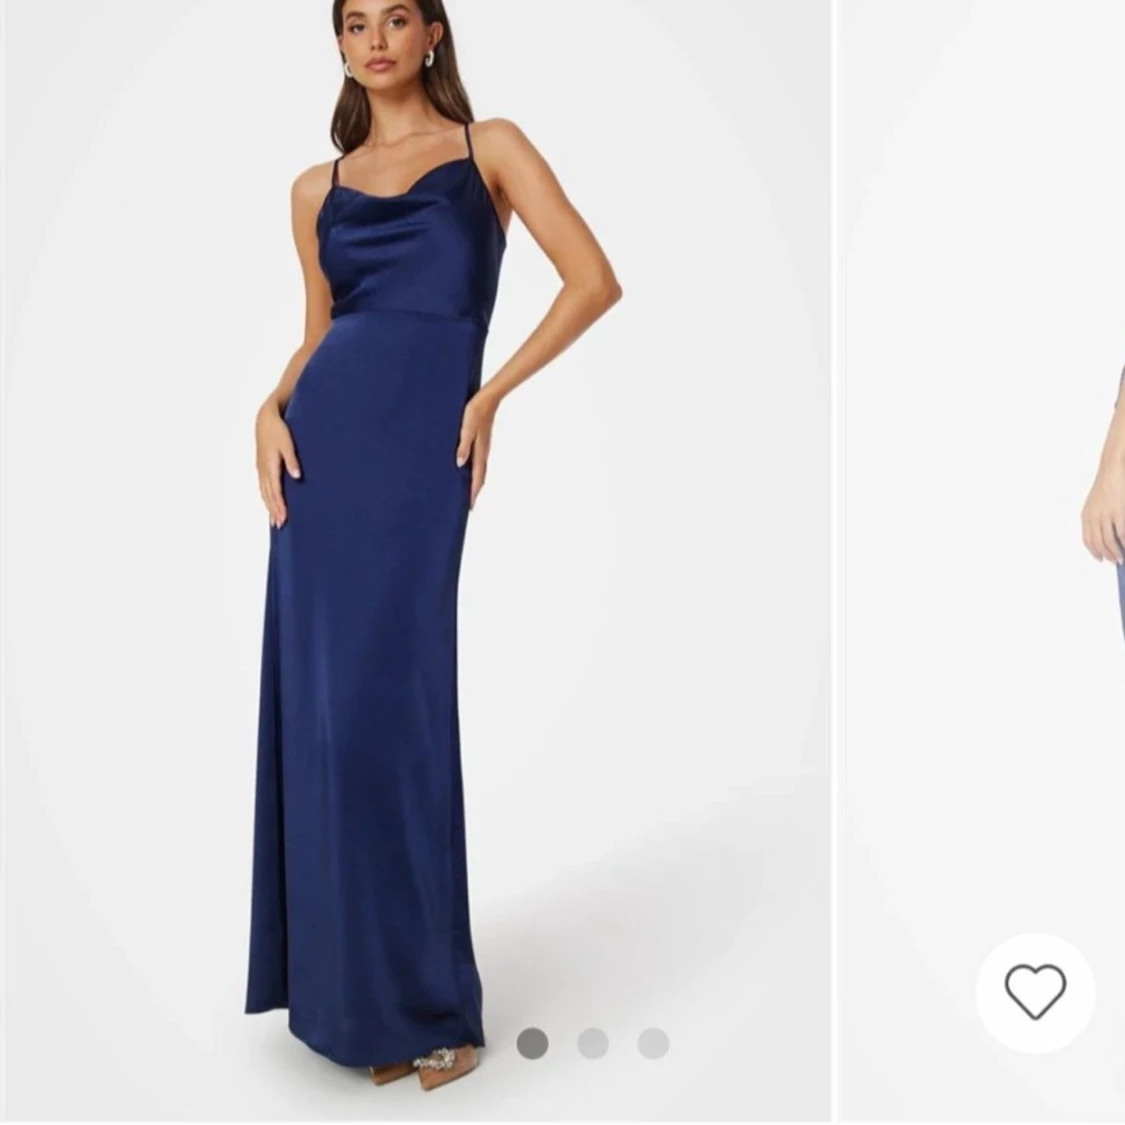Screen dimensions: 1125x1125
Task: Select the first carousel dot indicator
Action: pos(532,1042)
